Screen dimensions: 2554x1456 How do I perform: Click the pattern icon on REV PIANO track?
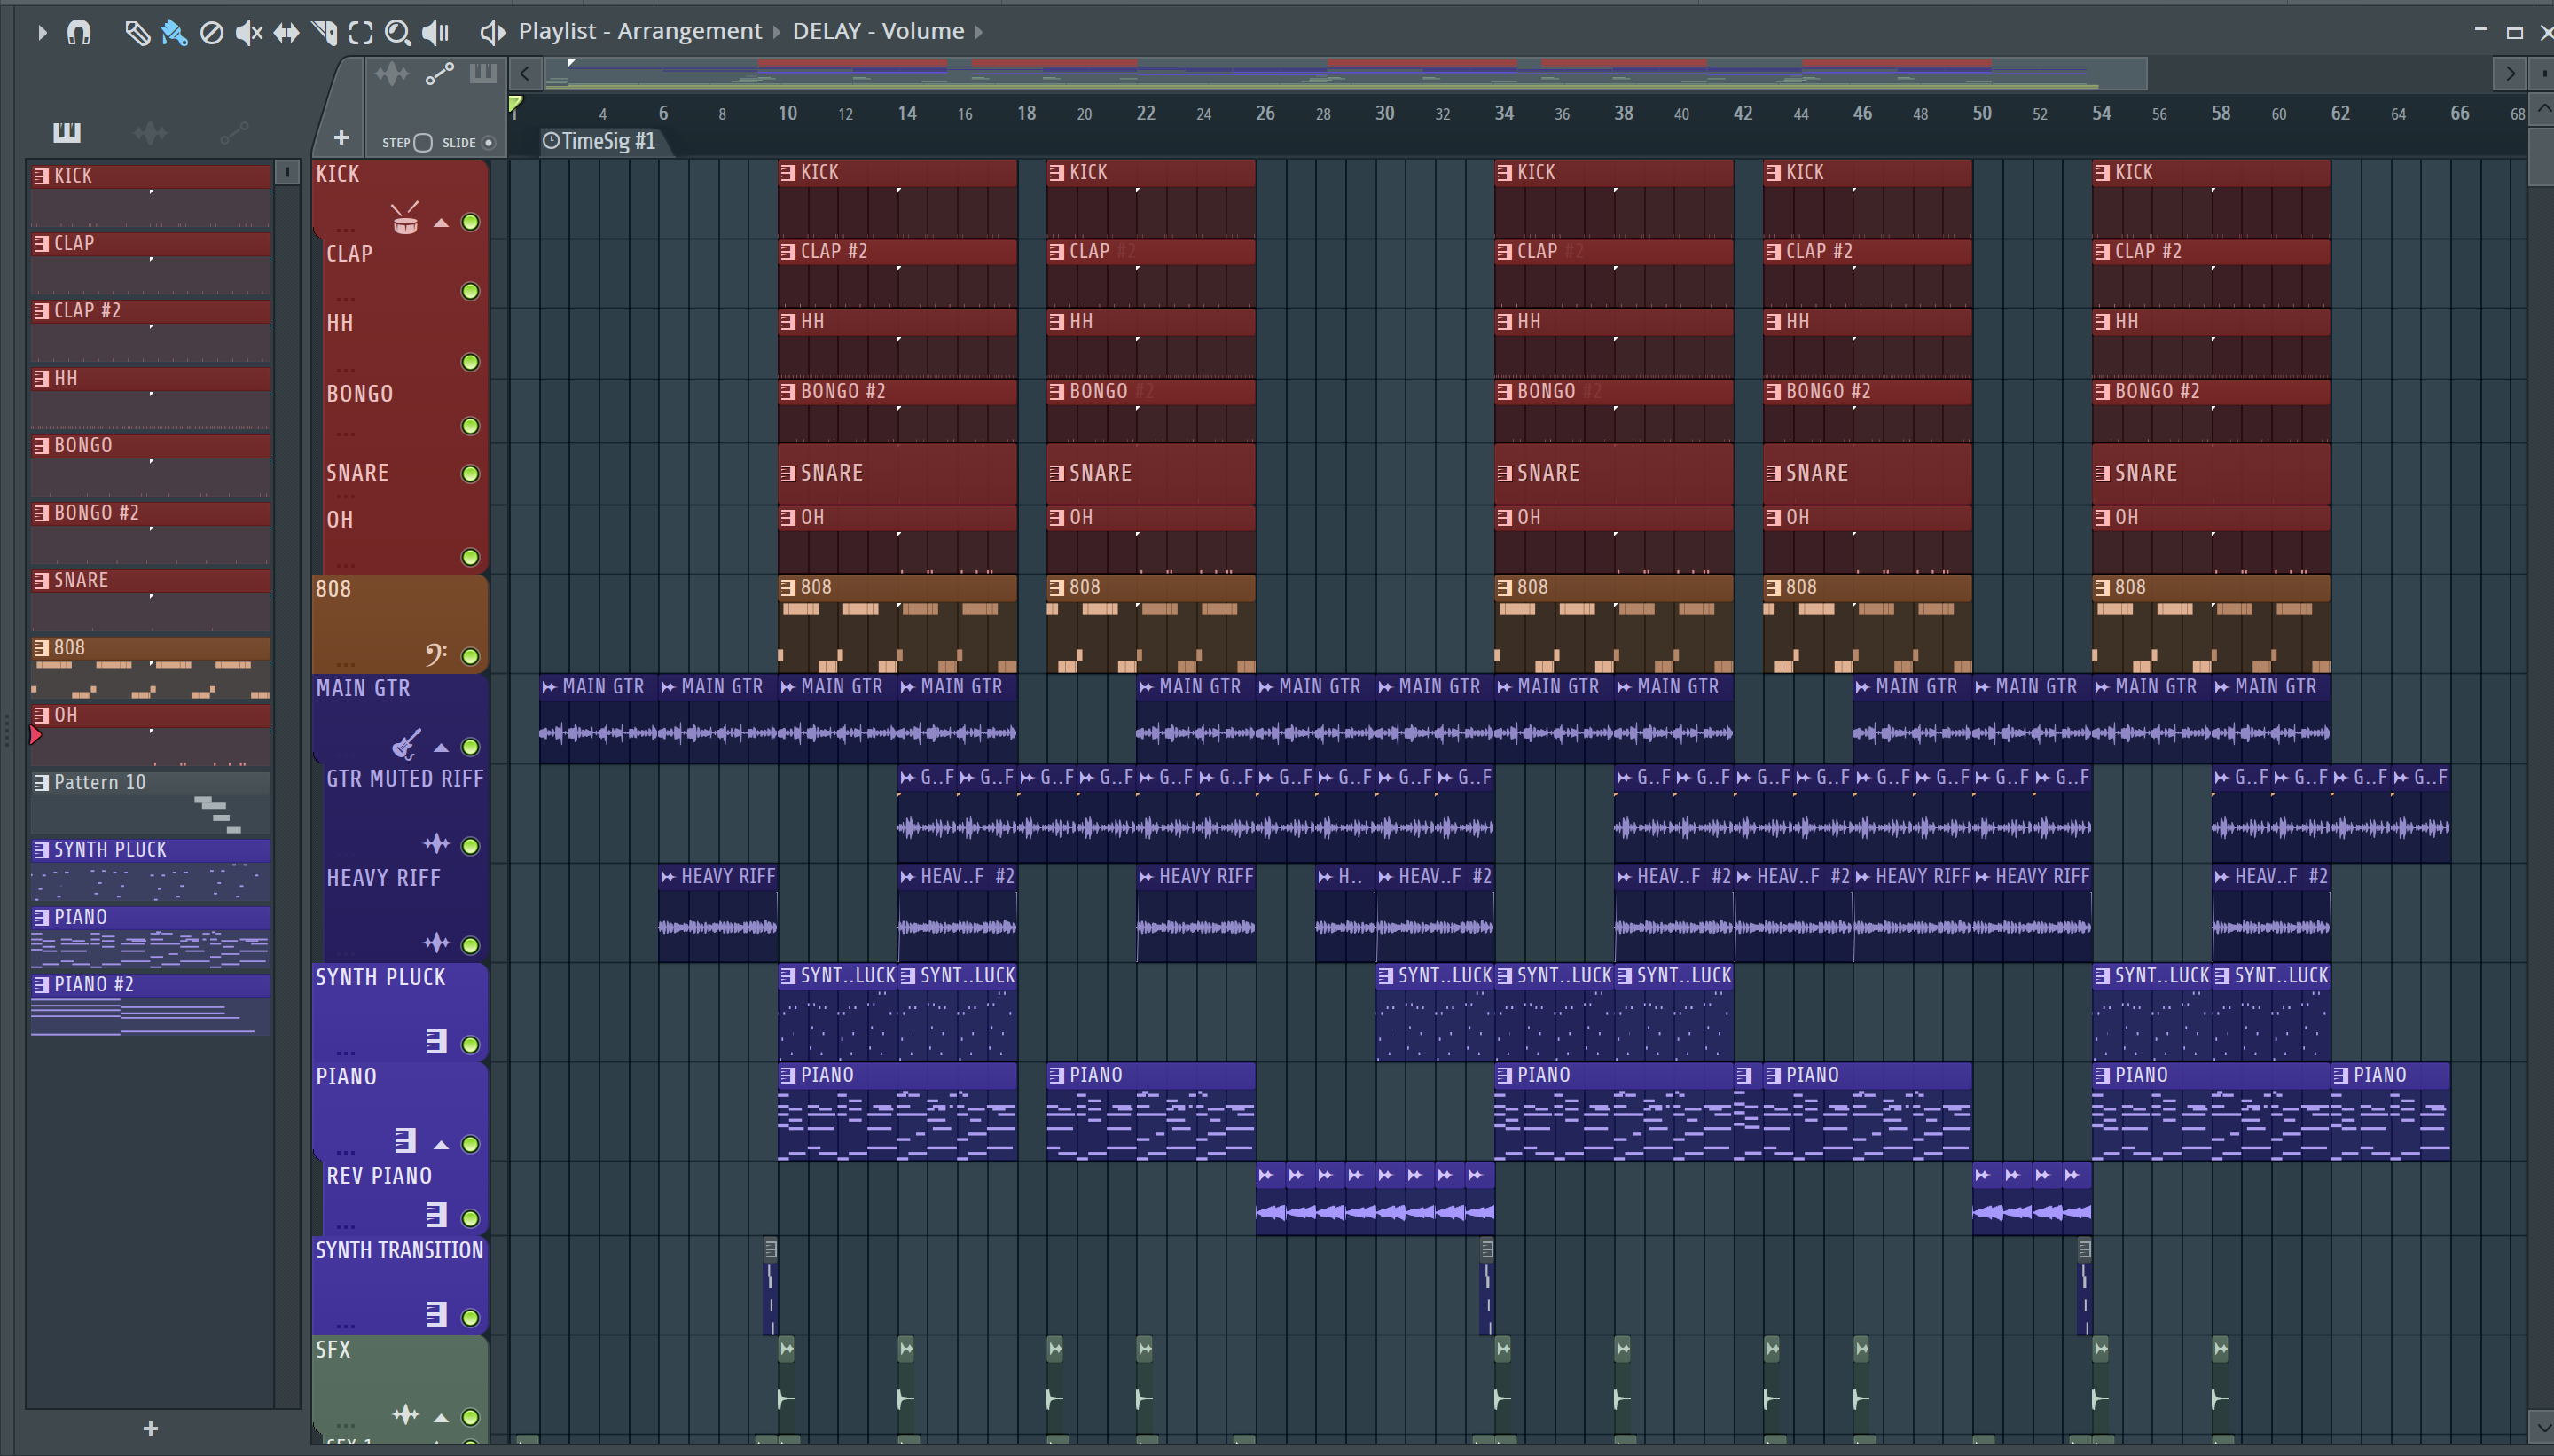[436, 1215]
